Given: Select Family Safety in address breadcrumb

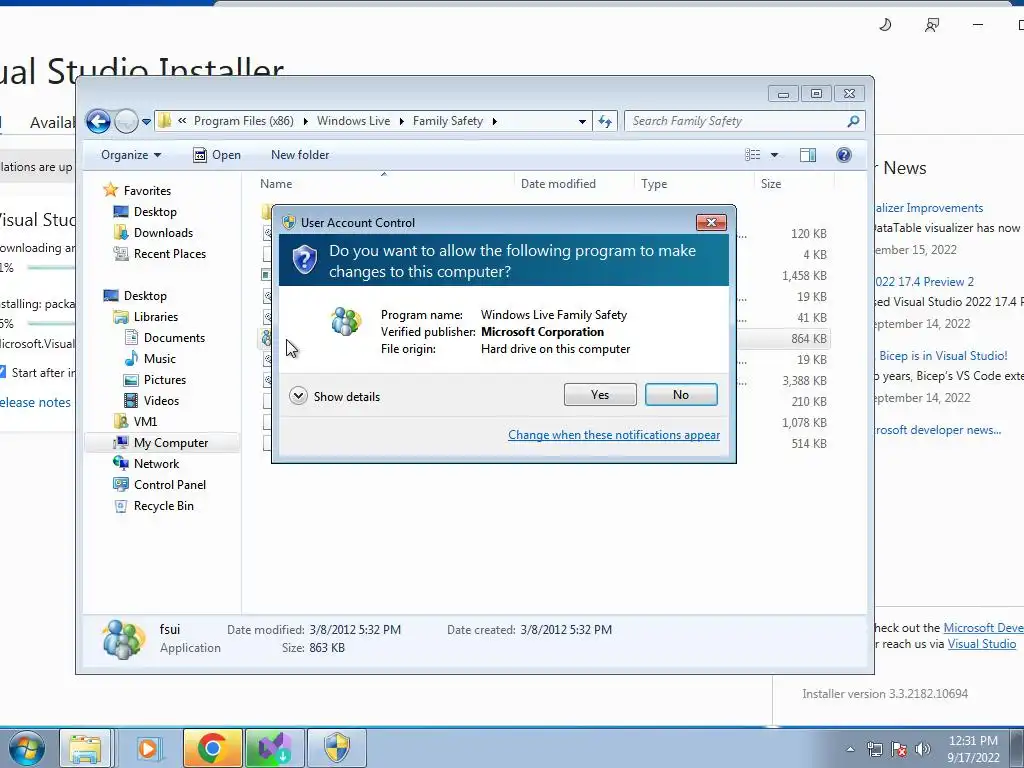Looking at the screenshot, I should click(x=448, y=121).
